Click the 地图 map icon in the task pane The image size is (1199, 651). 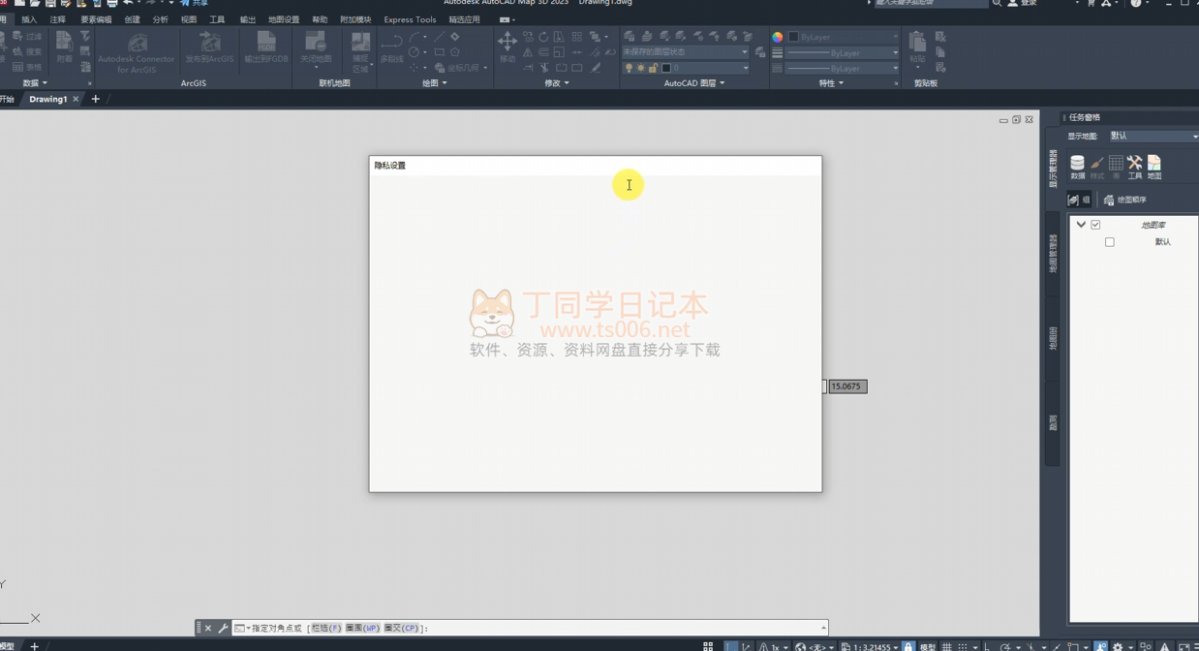[1154, 164]
